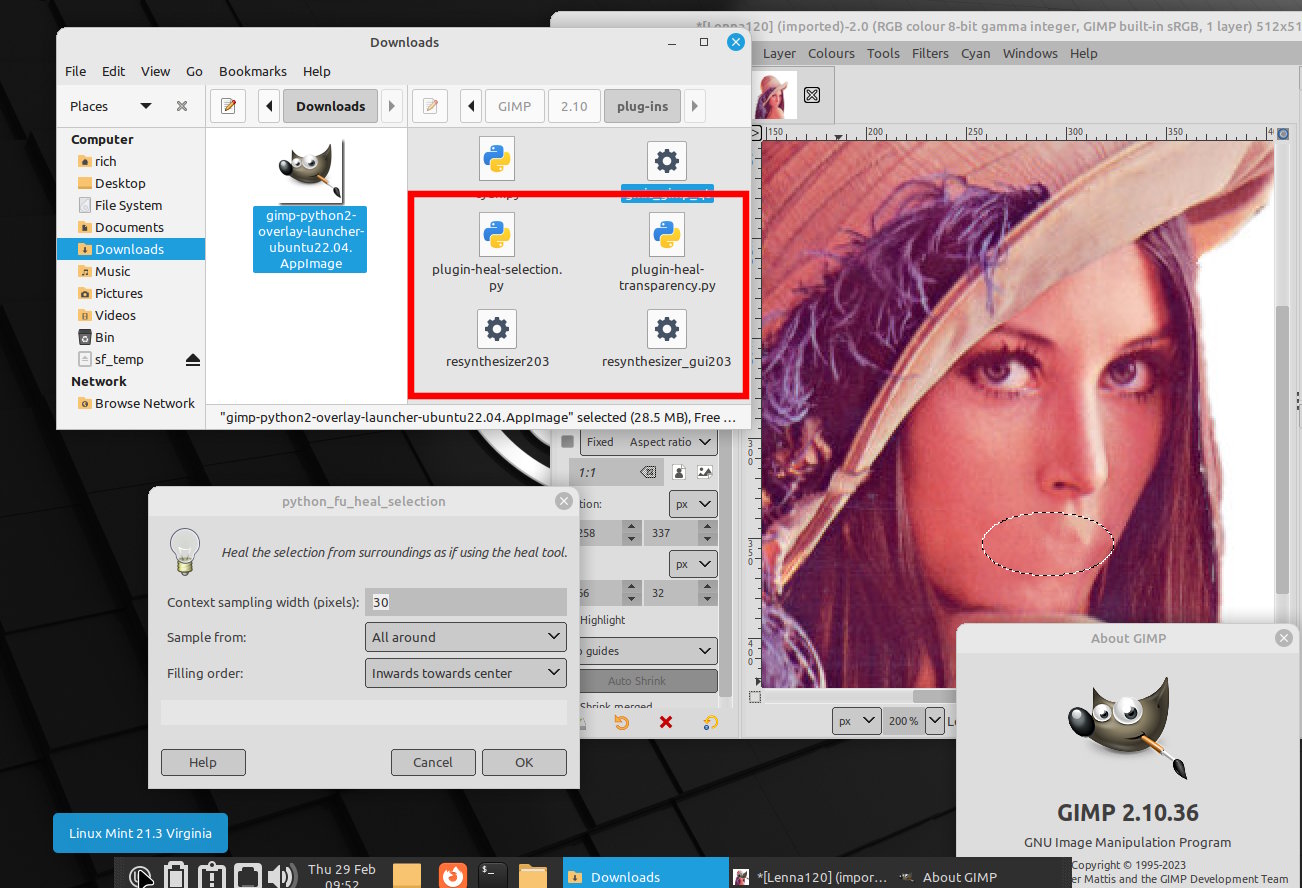Click the red delete tool preset icon
1302x888 pixels.
point(666,722)
